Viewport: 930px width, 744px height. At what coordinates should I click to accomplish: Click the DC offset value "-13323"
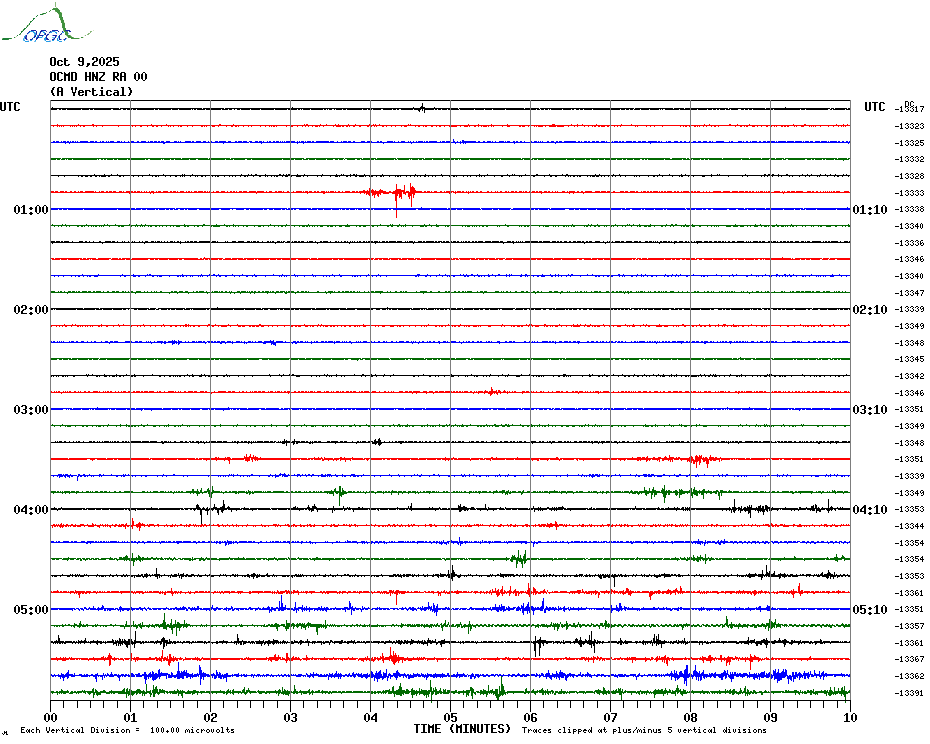[x=910, y=126]
